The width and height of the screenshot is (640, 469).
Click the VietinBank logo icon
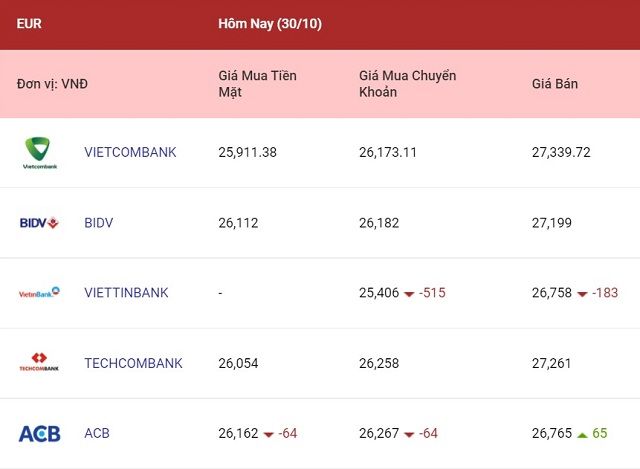pos(40,293)
